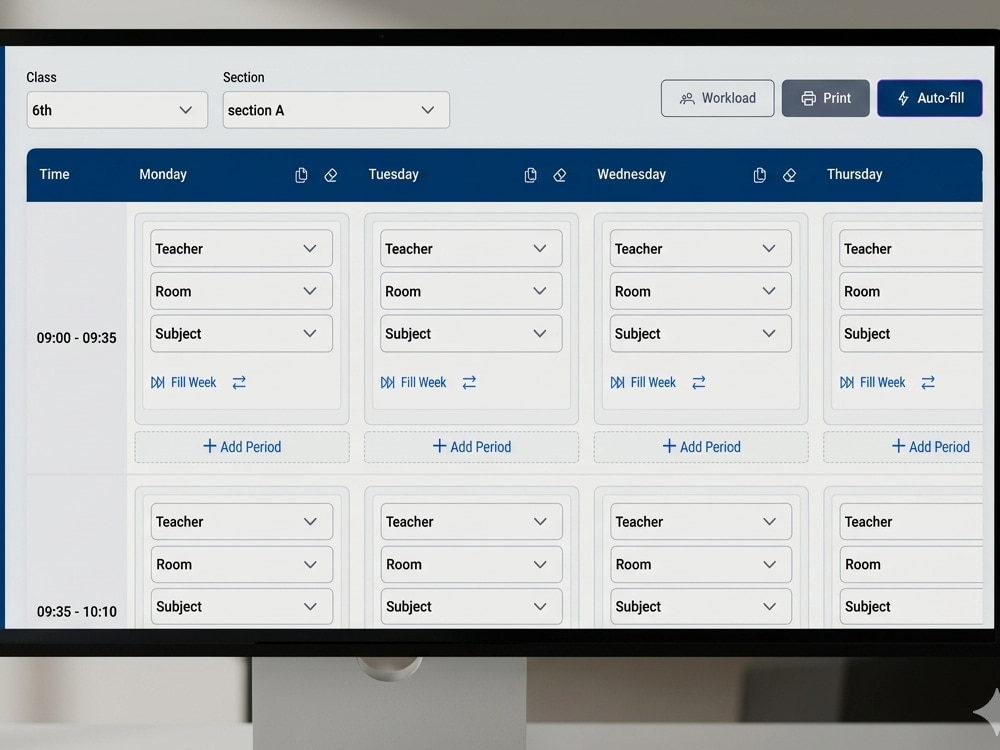Viewport: 1000px width, 750px height.
Task: Open Monday 09:00 Subject dropdown
Action: 241,333
